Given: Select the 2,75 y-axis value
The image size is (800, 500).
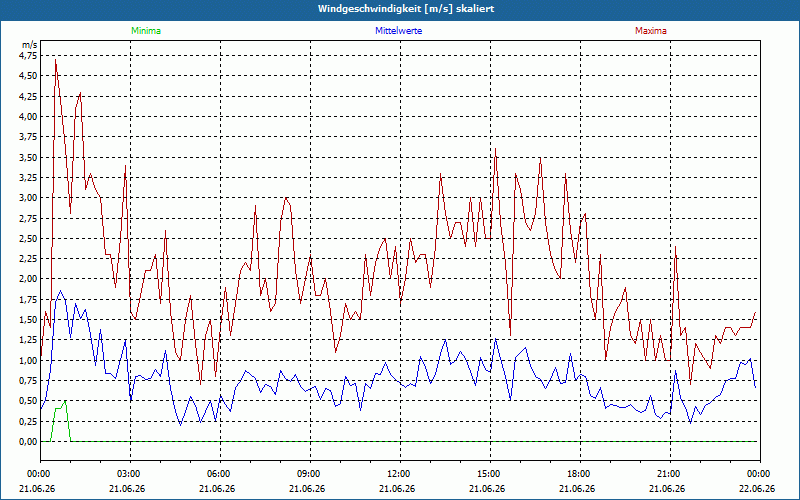Looking at the screenshot, I should tap(28, 218).
